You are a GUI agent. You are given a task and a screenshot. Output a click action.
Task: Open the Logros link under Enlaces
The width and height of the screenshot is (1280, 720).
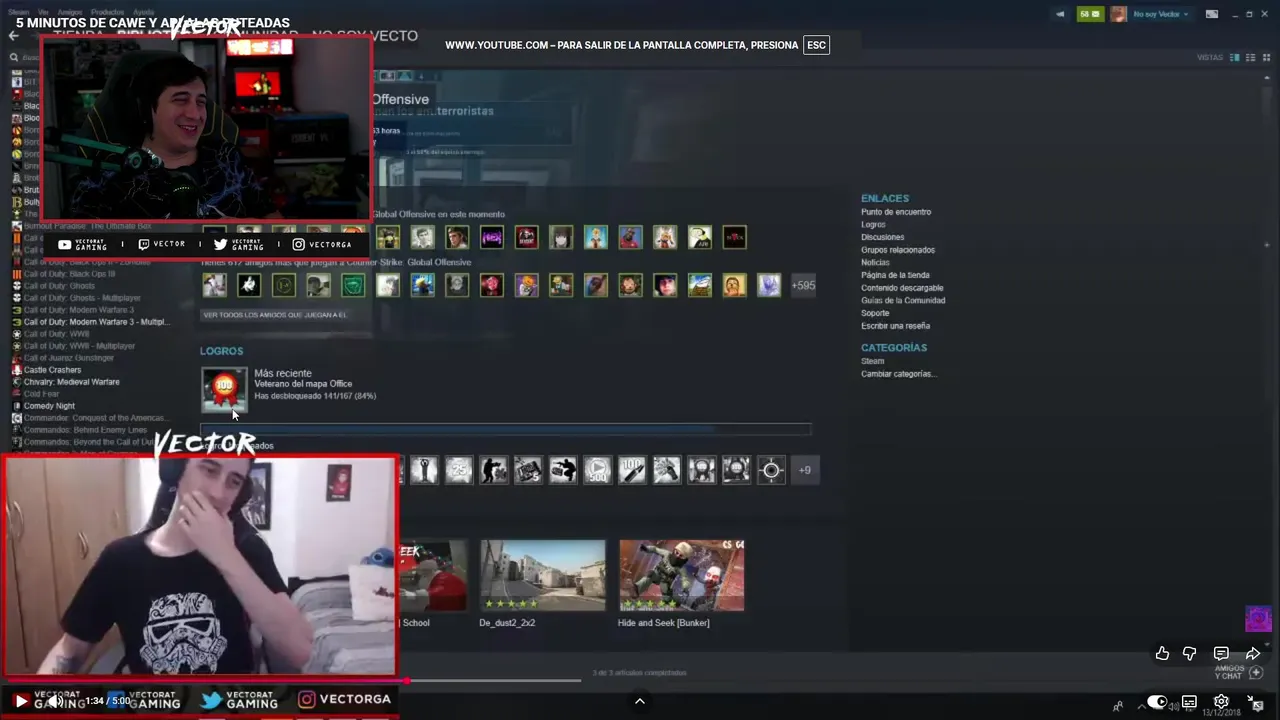pyautogui.click(x=873, y=225)
